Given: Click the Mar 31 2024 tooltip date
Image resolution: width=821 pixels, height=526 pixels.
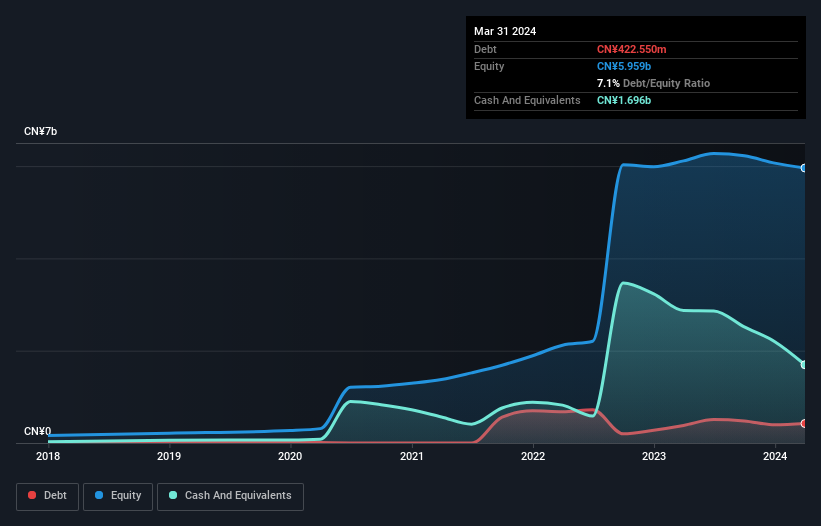Looking at the screenshot, I should [x=505, y=31].
